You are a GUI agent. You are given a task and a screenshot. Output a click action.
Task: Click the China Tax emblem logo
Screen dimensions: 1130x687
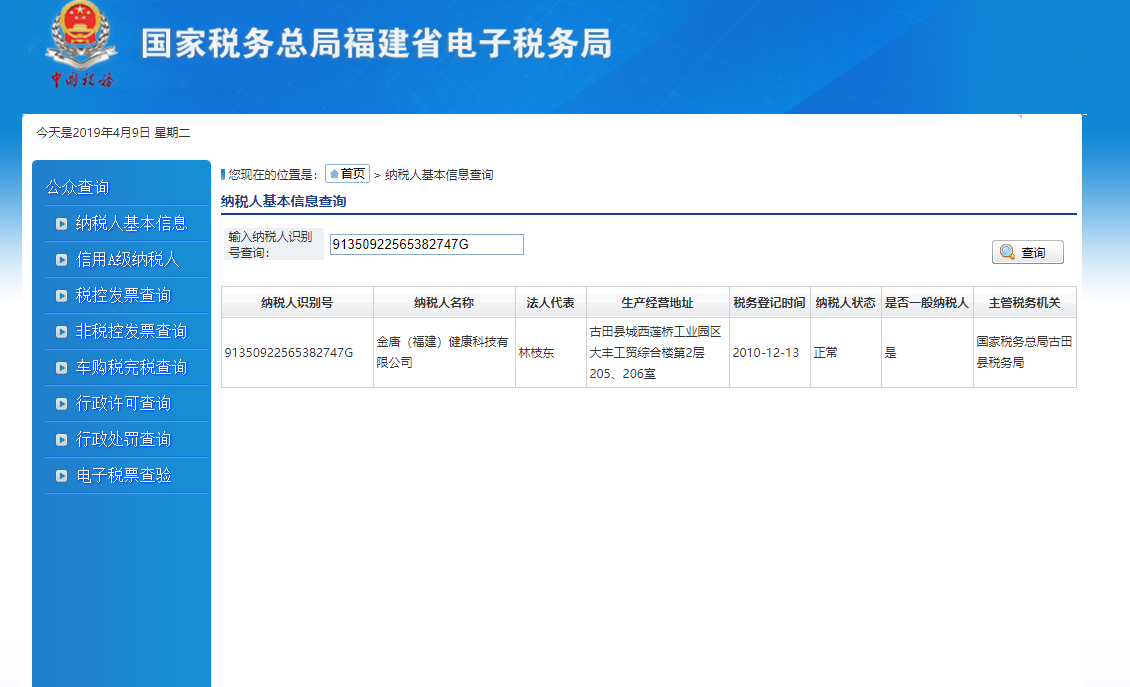(x=81, y=46)
